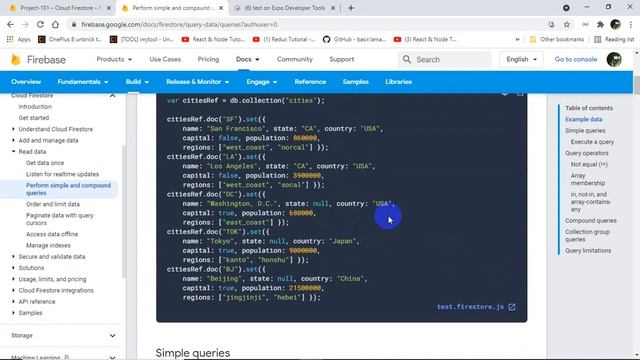Open the Reference nav tab
The image size is (640, 360).
point(310,82)
